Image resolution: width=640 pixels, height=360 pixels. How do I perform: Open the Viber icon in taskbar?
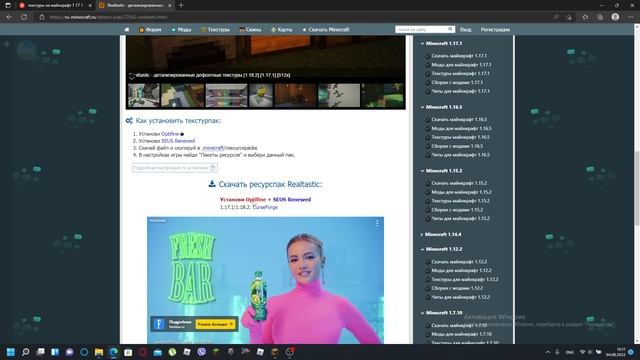[x=202, y=352]
